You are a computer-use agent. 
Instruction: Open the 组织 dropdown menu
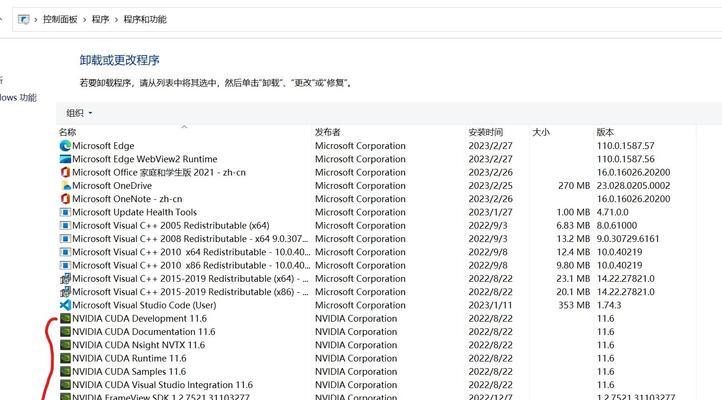point(79,113)
